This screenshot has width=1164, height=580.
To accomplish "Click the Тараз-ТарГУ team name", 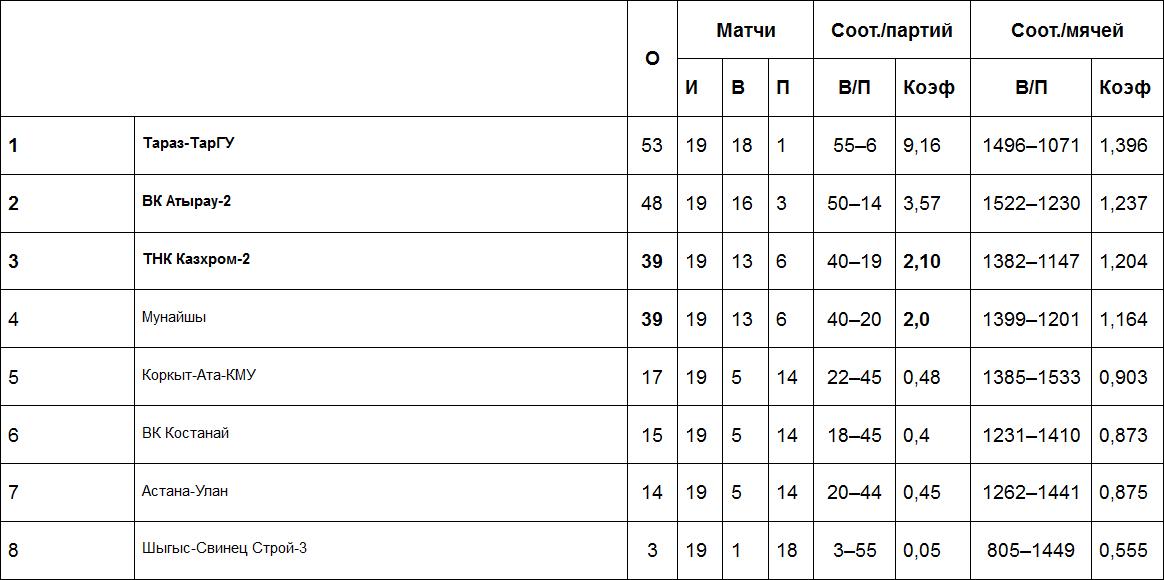I will [189, 143].
